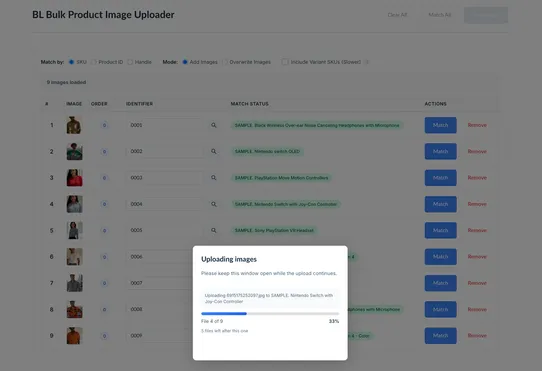Click the Clear All button
542x371 pixels.
tap(397, 15)
